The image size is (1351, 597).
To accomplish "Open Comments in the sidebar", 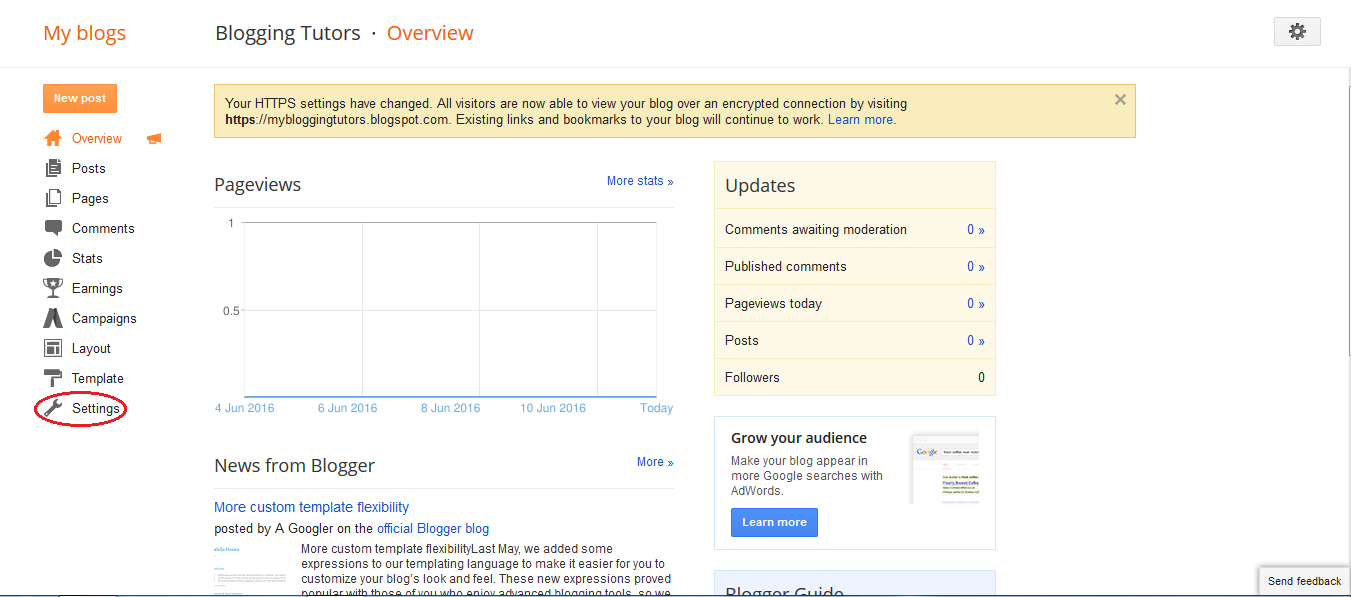I will [x=103, y=228].
